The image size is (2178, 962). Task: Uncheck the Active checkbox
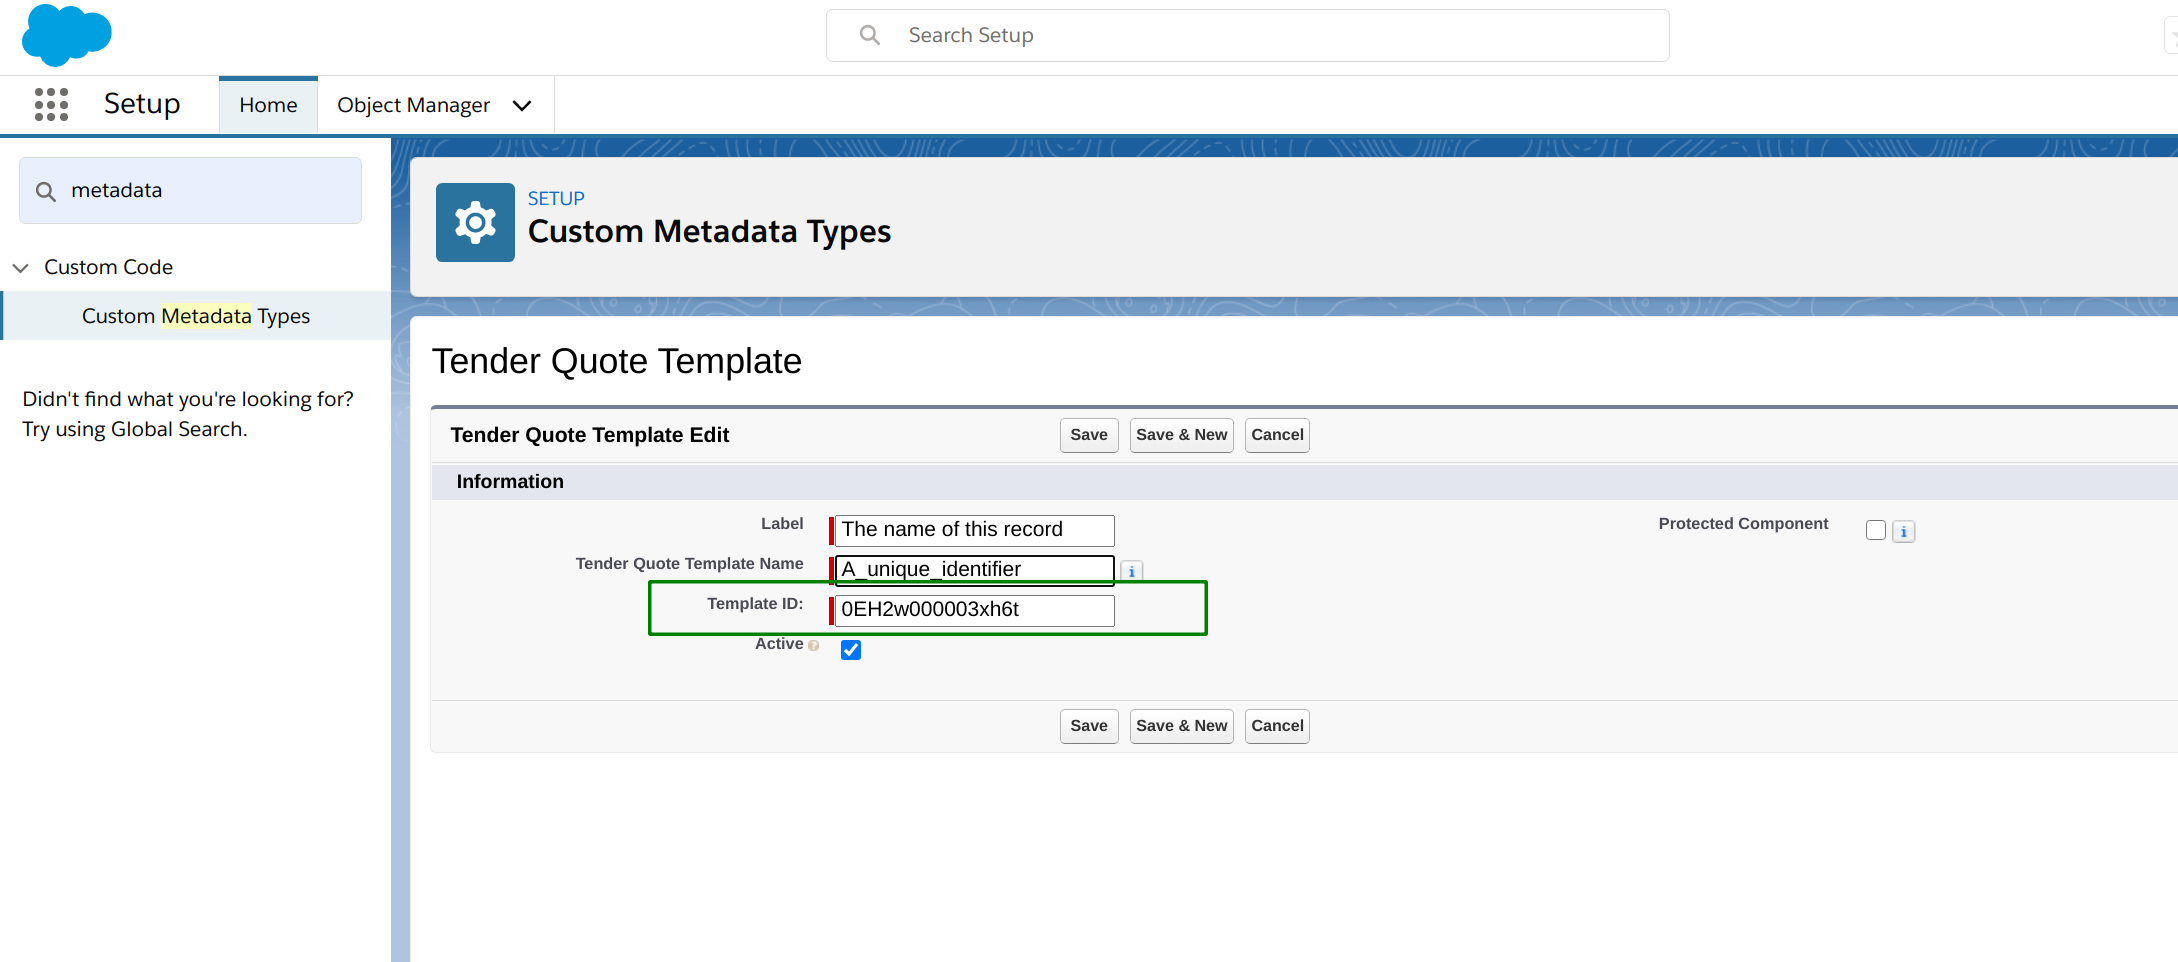pyautogui.click(x=851, y=650)
